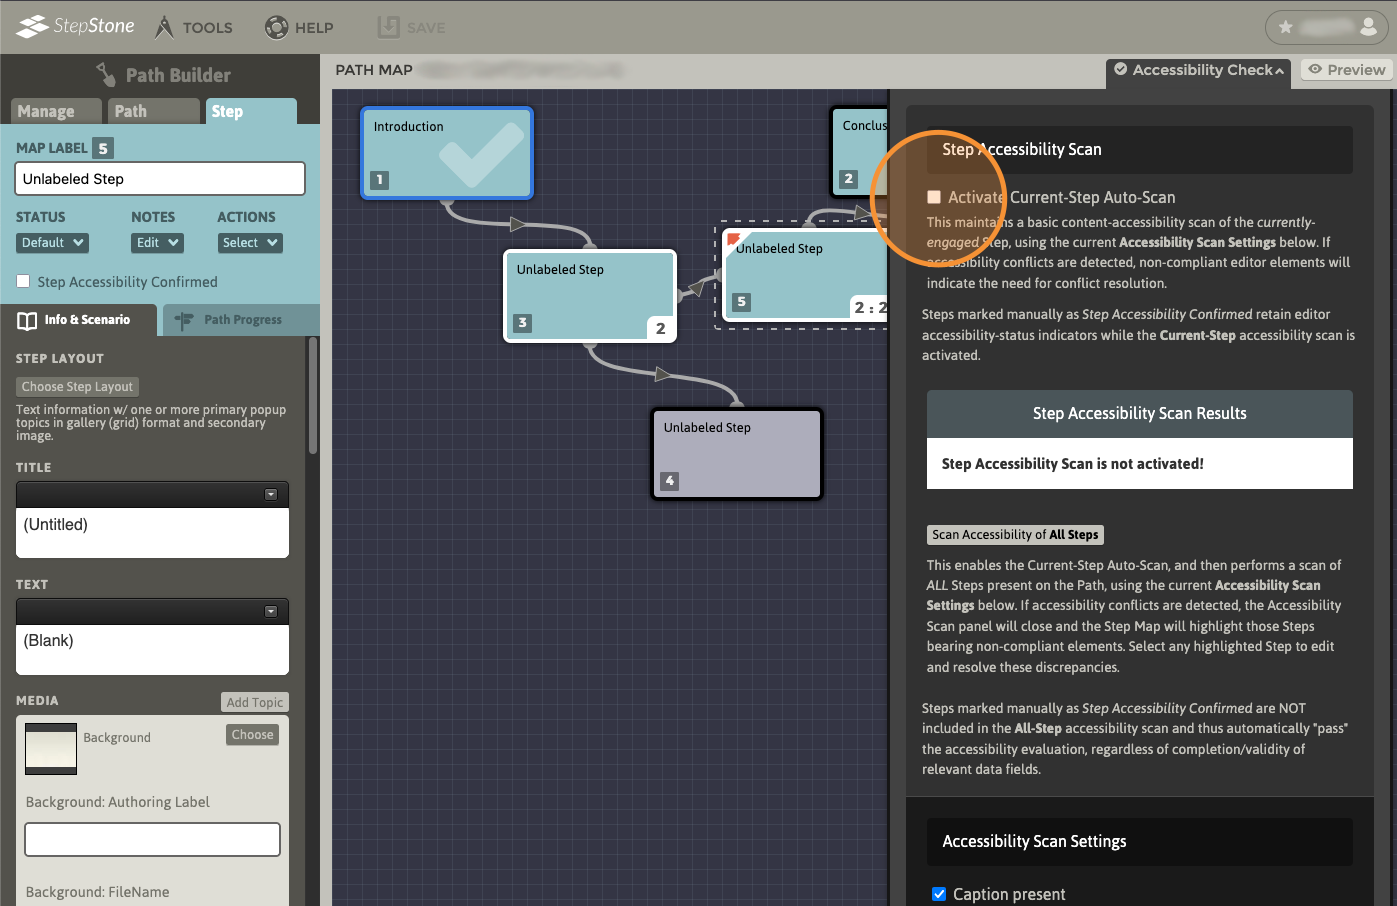Screen dimensions: 1397x906
Task: Click the Background media thumbnail swatch
Action: 51,749
